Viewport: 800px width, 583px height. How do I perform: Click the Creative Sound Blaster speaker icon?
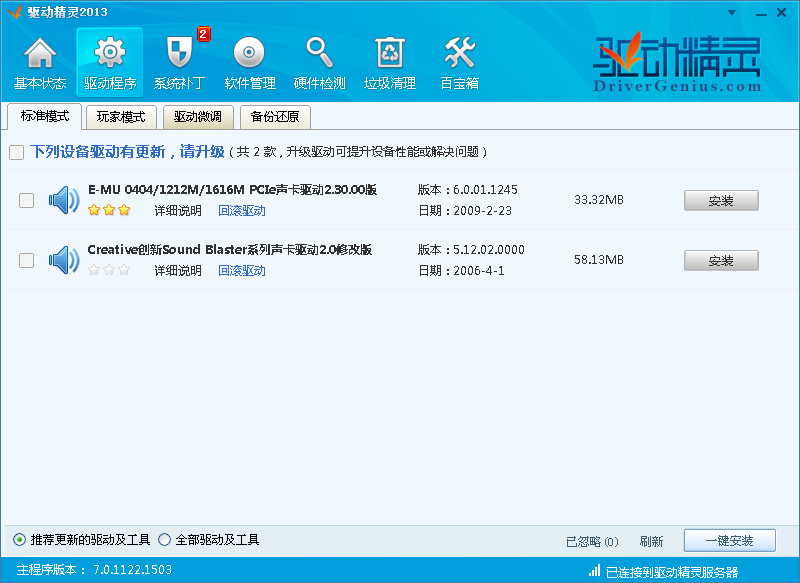coord(64,260)
